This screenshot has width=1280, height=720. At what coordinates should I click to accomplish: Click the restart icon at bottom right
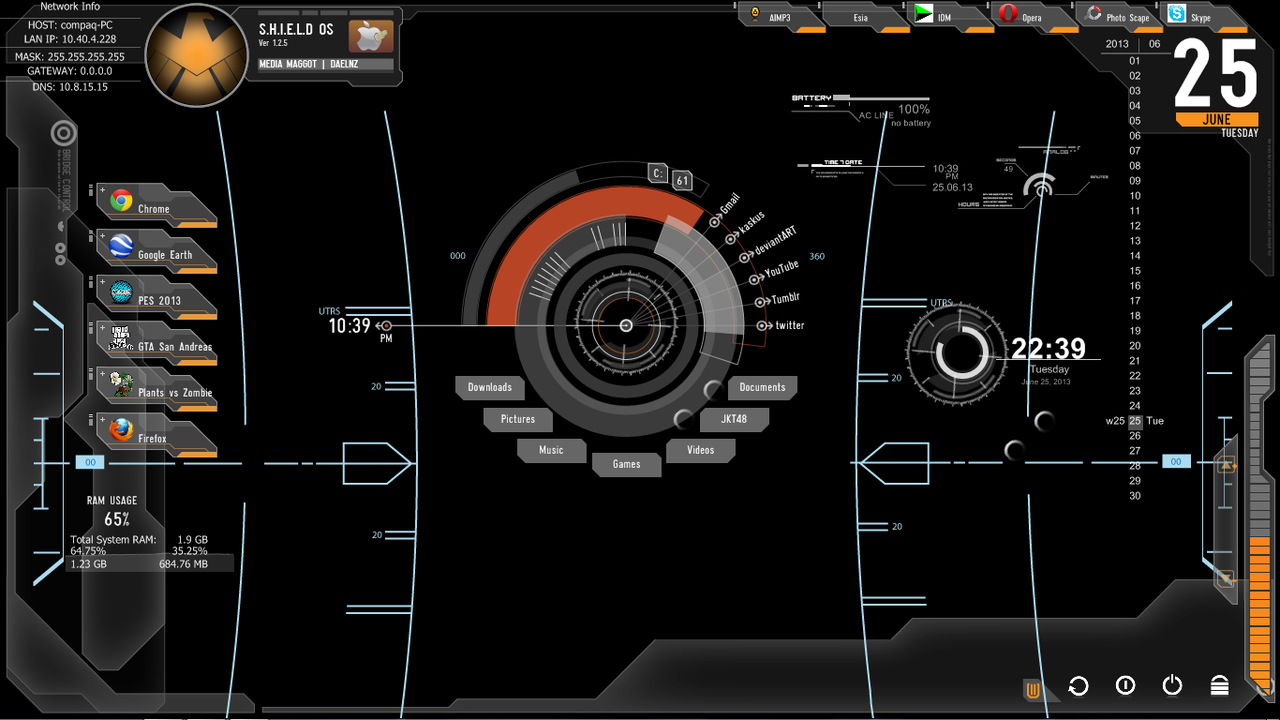point(1078,686)
